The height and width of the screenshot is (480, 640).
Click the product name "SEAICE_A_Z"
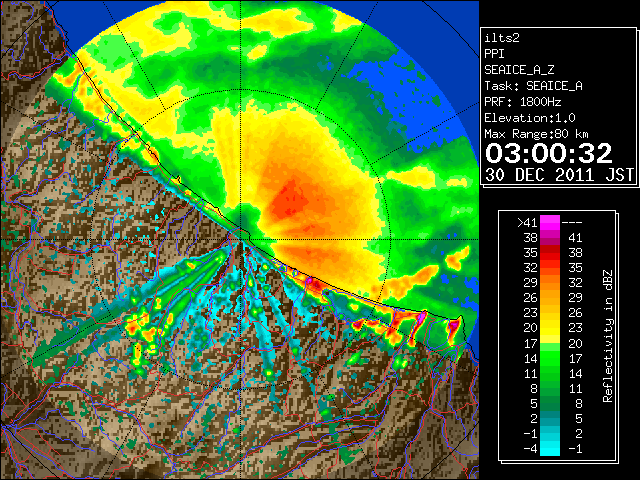tap(519, 70)
